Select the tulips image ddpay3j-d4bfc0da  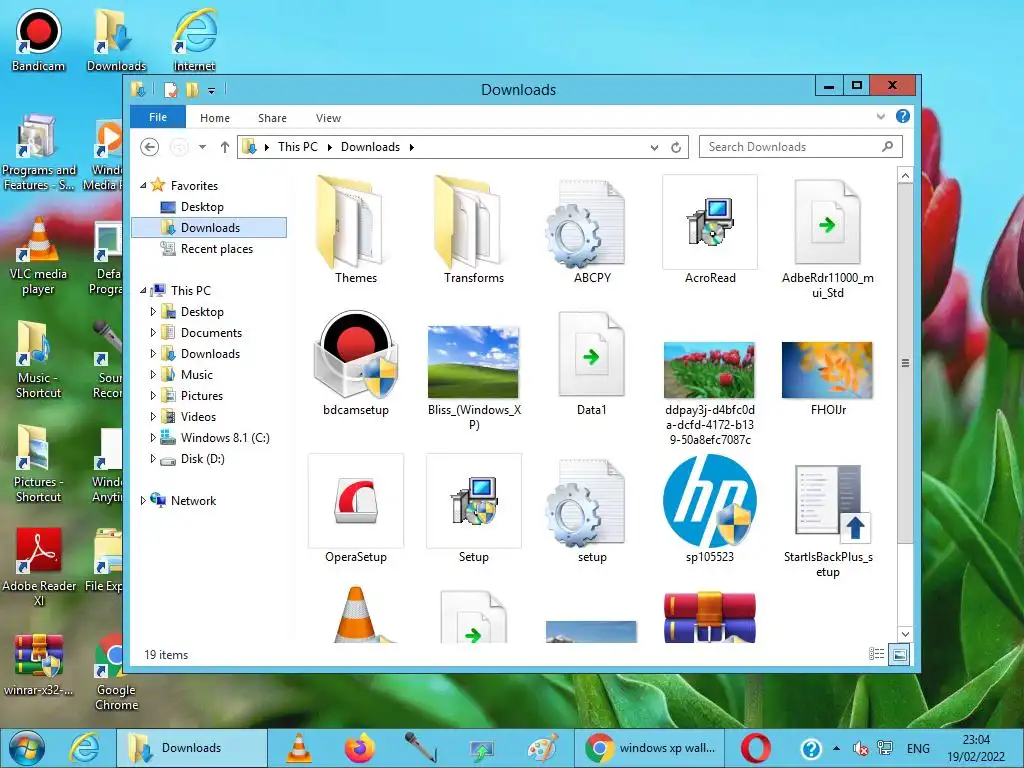(x=710, y=392)
